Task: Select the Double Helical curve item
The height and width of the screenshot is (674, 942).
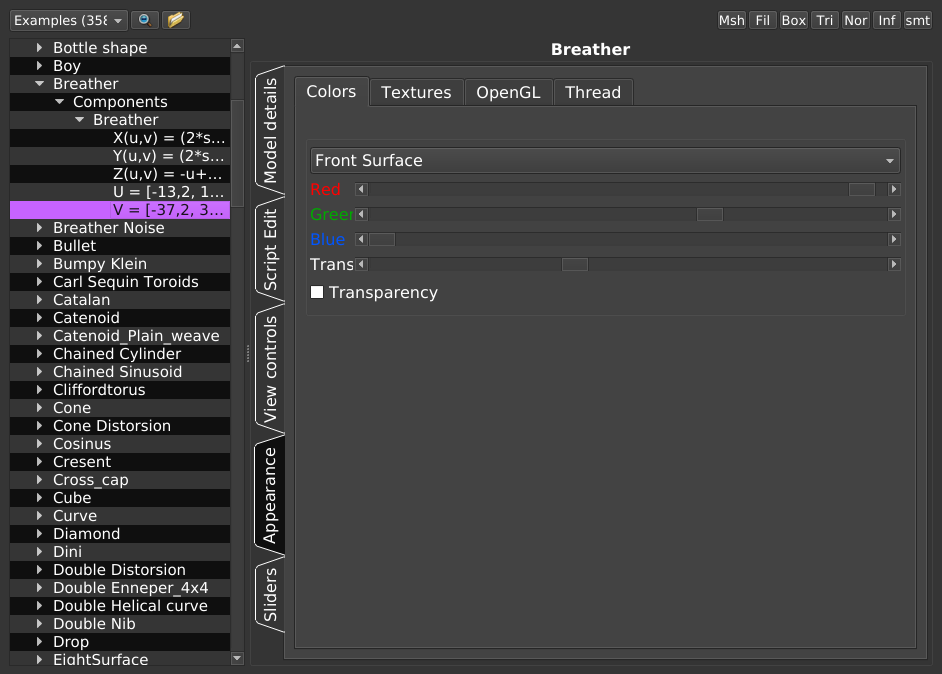Action: coord(120,606)
